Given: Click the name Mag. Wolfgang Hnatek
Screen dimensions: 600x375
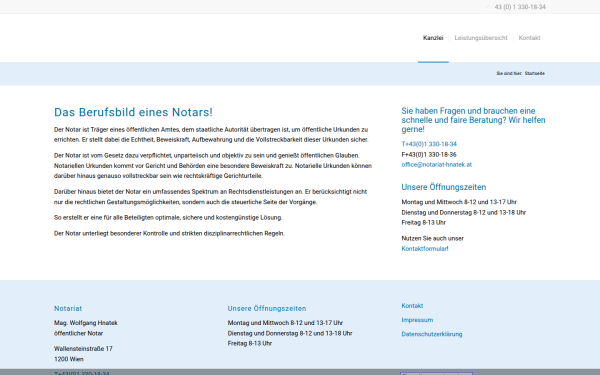Looking at the screenshot, I should point(86,323).
